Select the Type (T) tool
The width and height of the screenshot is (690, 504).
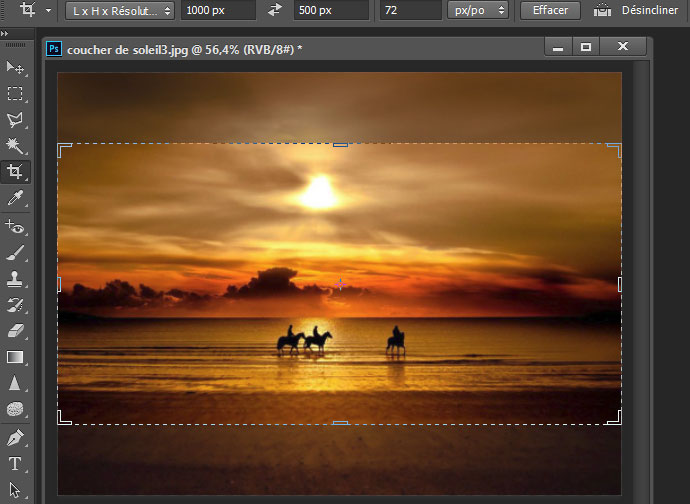pyautogui.click(x=15, y=464)
